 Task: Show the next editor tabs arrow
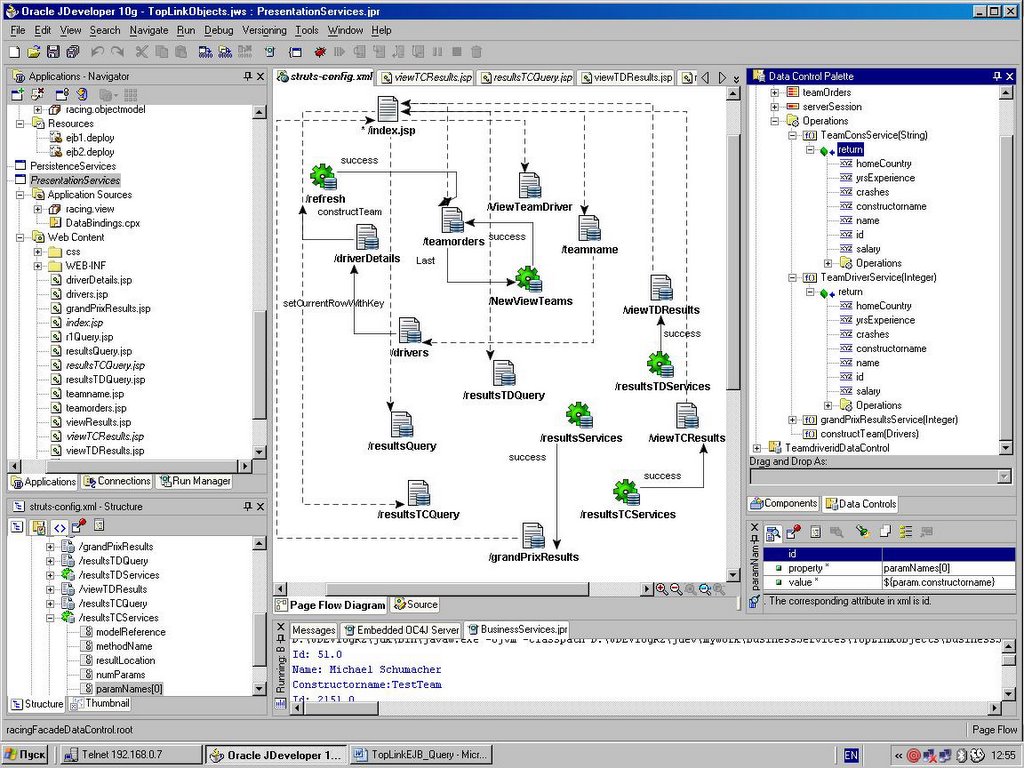click(722, 78)
